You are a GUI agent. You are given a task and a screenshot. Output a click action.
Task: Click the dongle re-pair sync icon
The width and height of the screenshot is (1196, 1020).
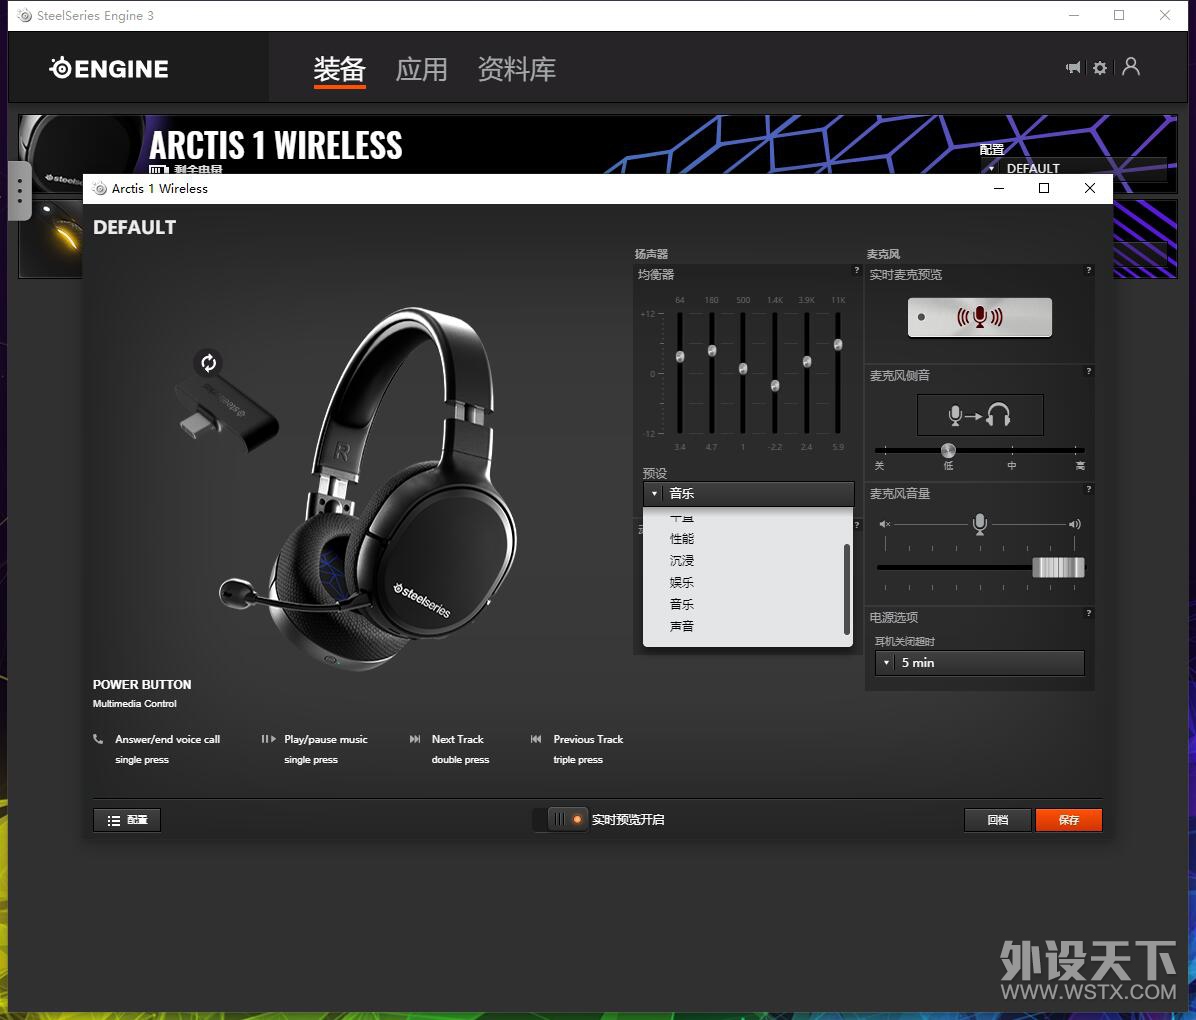click(208, 363)
